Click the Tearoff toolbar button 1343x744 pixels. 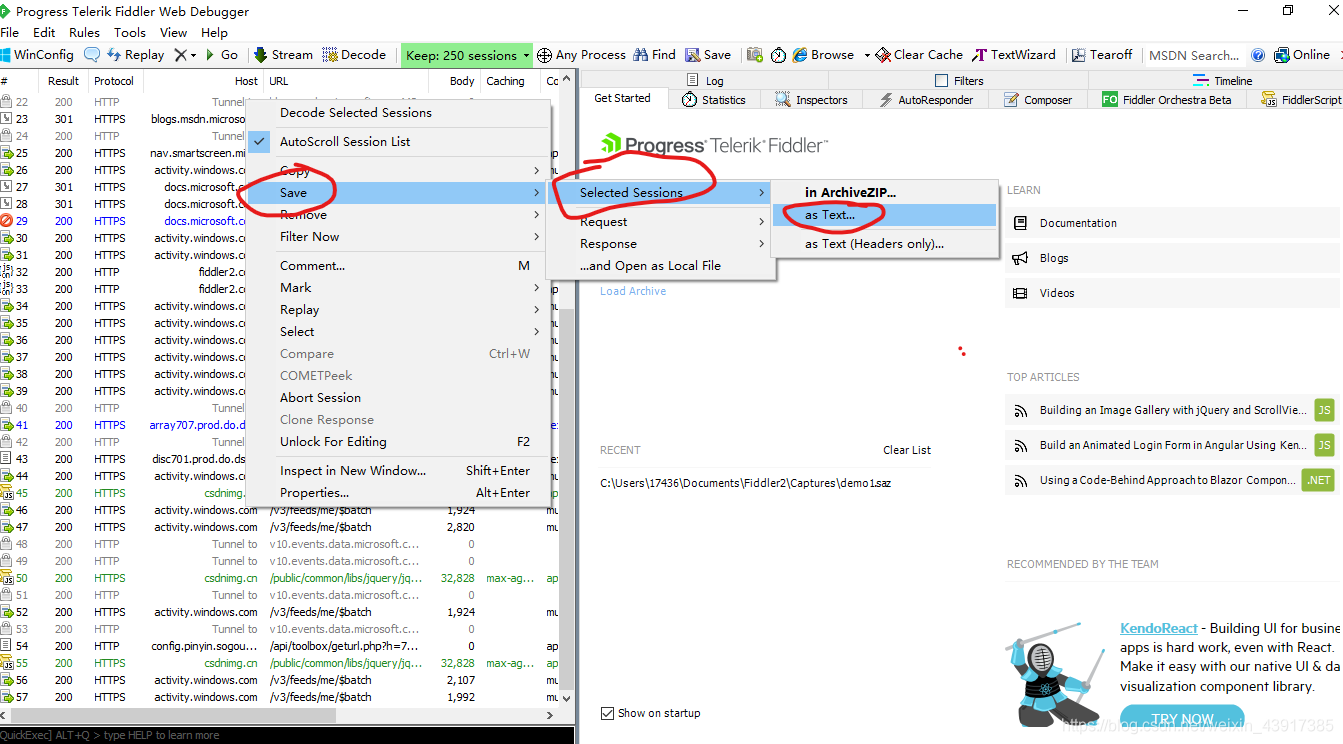point(1102,55)
